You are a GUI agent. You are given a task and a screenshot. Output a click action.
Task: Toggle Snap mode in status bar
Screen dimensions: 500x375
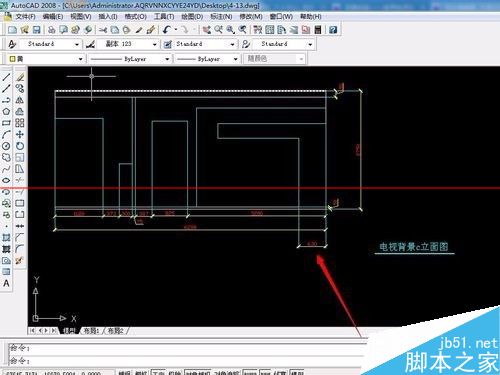[124, 373]
